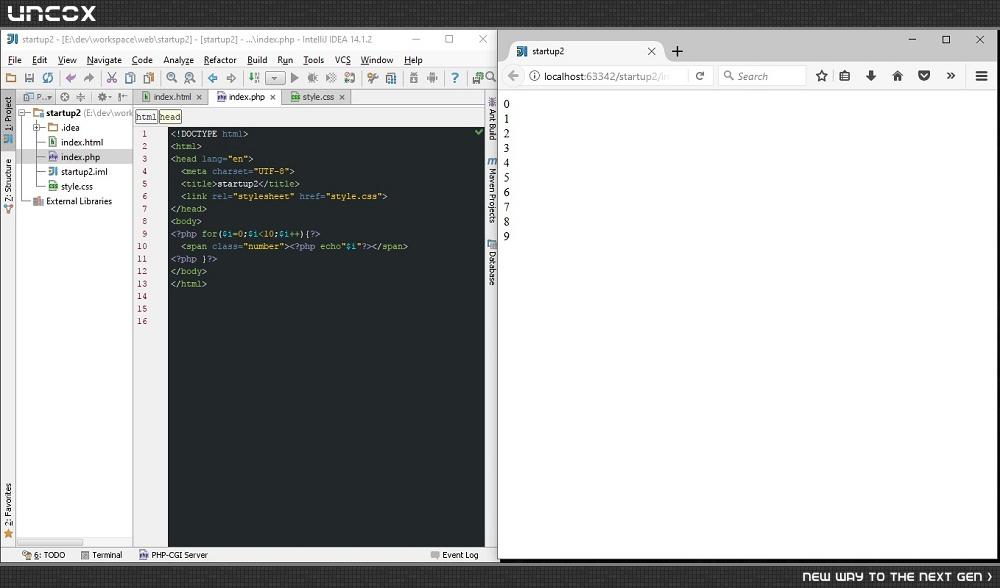
Task: Open the File menu
Action: (x=15, y=60)
